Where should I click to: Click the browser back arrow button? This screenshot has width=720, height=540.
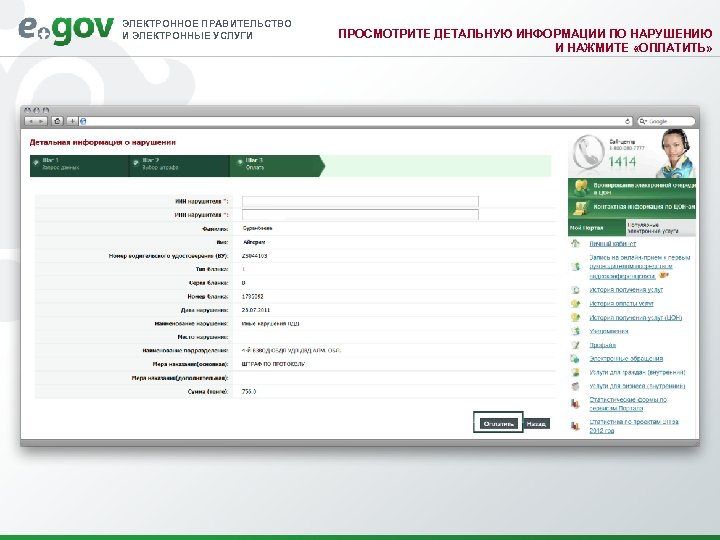31,121
